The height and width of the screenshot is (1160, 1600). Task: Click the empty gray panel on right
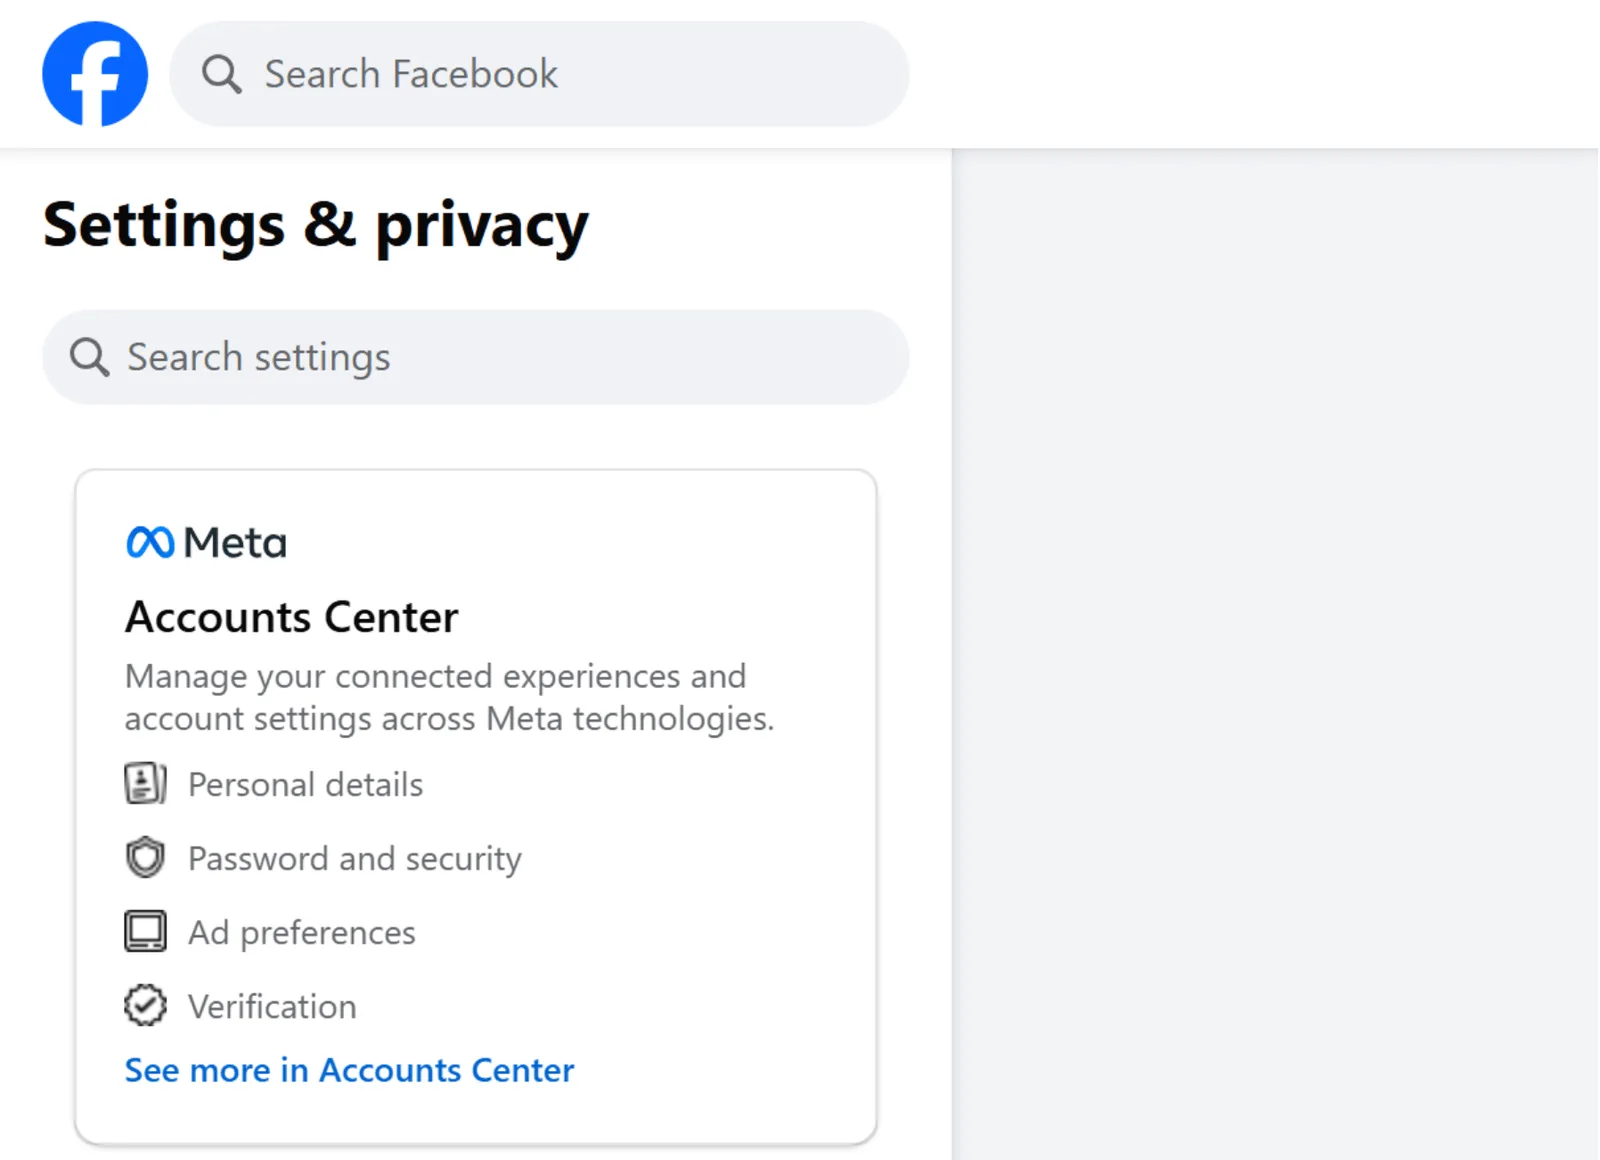pos(1275,650)
